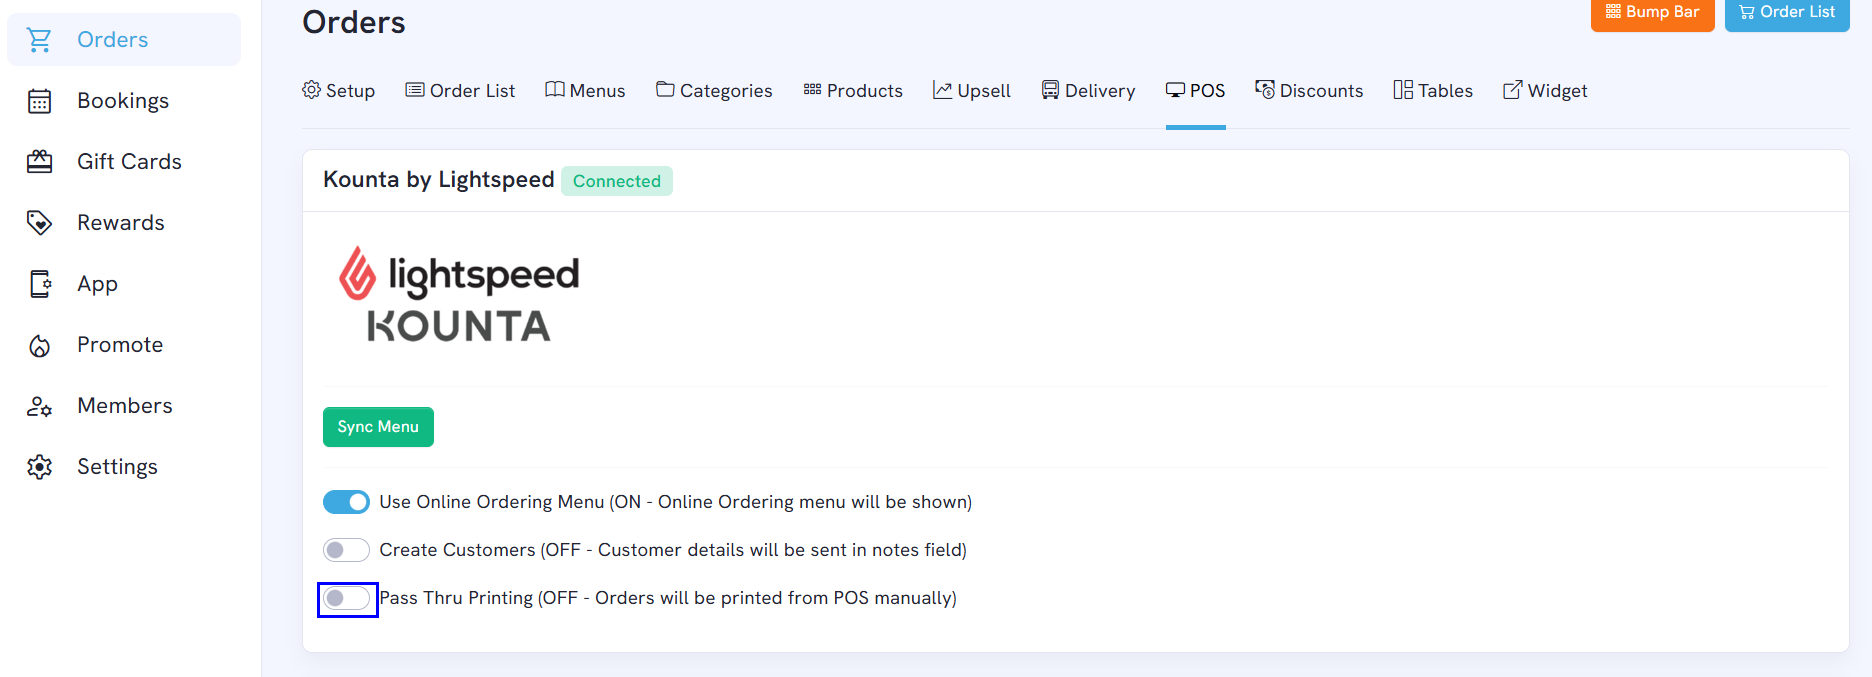Click the Menus book icon
Screen dimensions: 1872x677
555,90
